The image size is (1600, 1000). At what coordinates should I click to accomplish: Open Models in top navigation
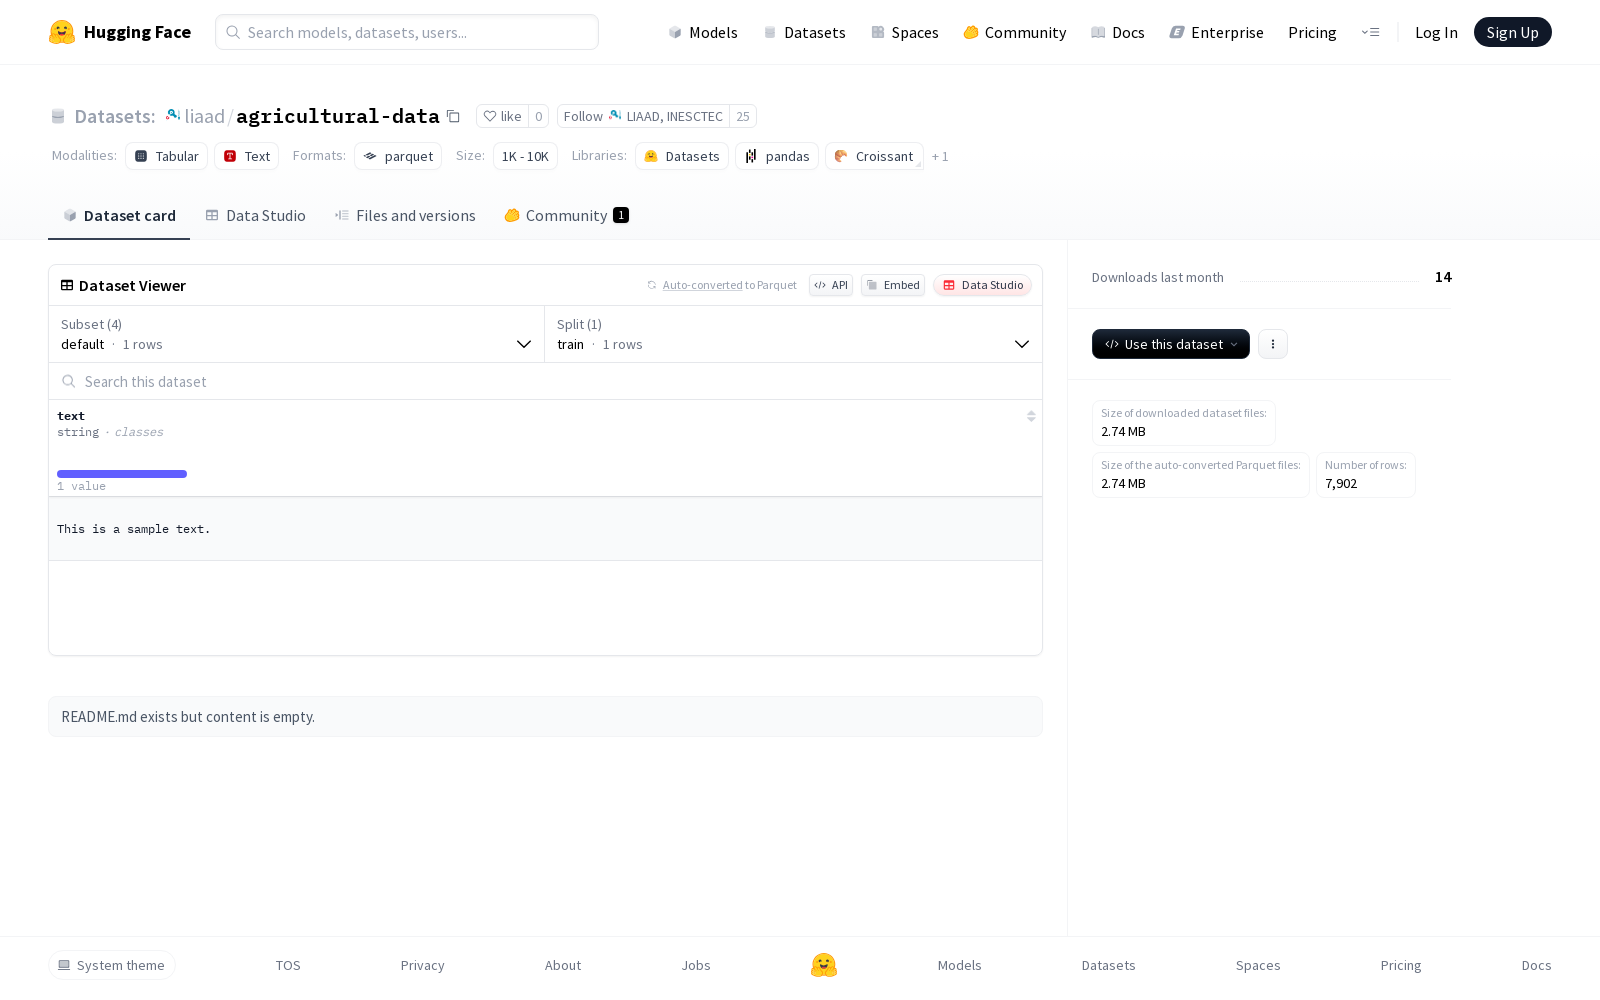703,32
